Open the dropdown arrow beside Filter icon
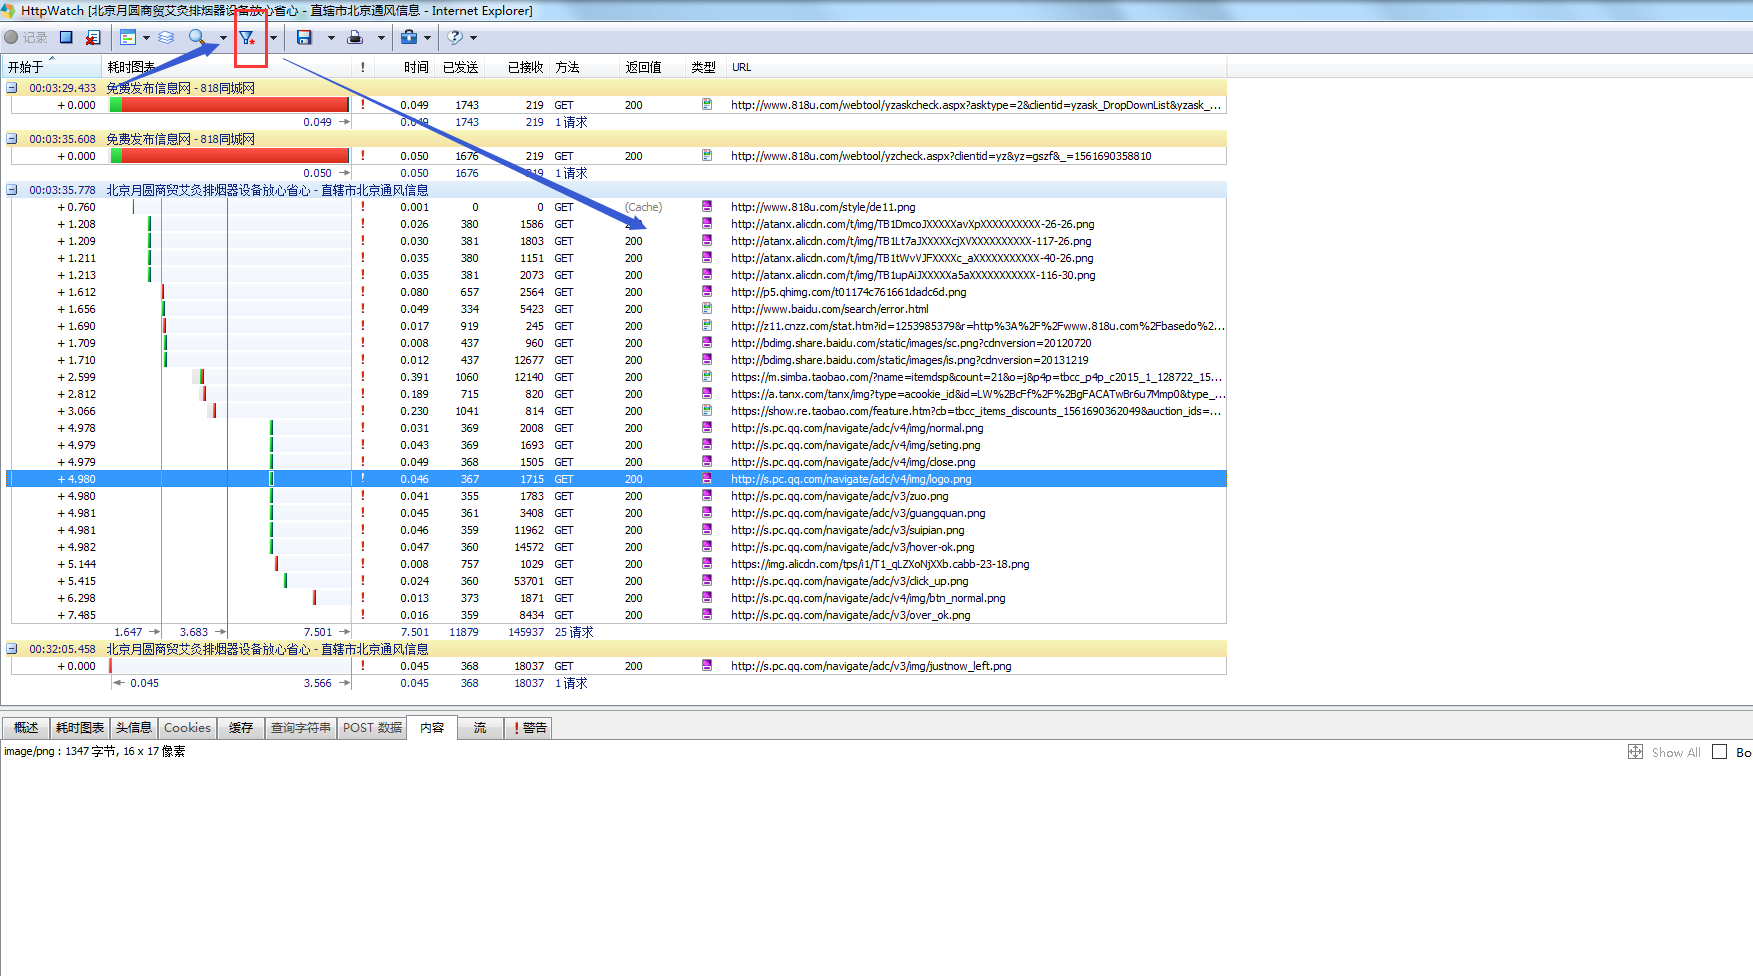Image resolution: width=1753 pixels, height=976 pixels. point(273,38)
